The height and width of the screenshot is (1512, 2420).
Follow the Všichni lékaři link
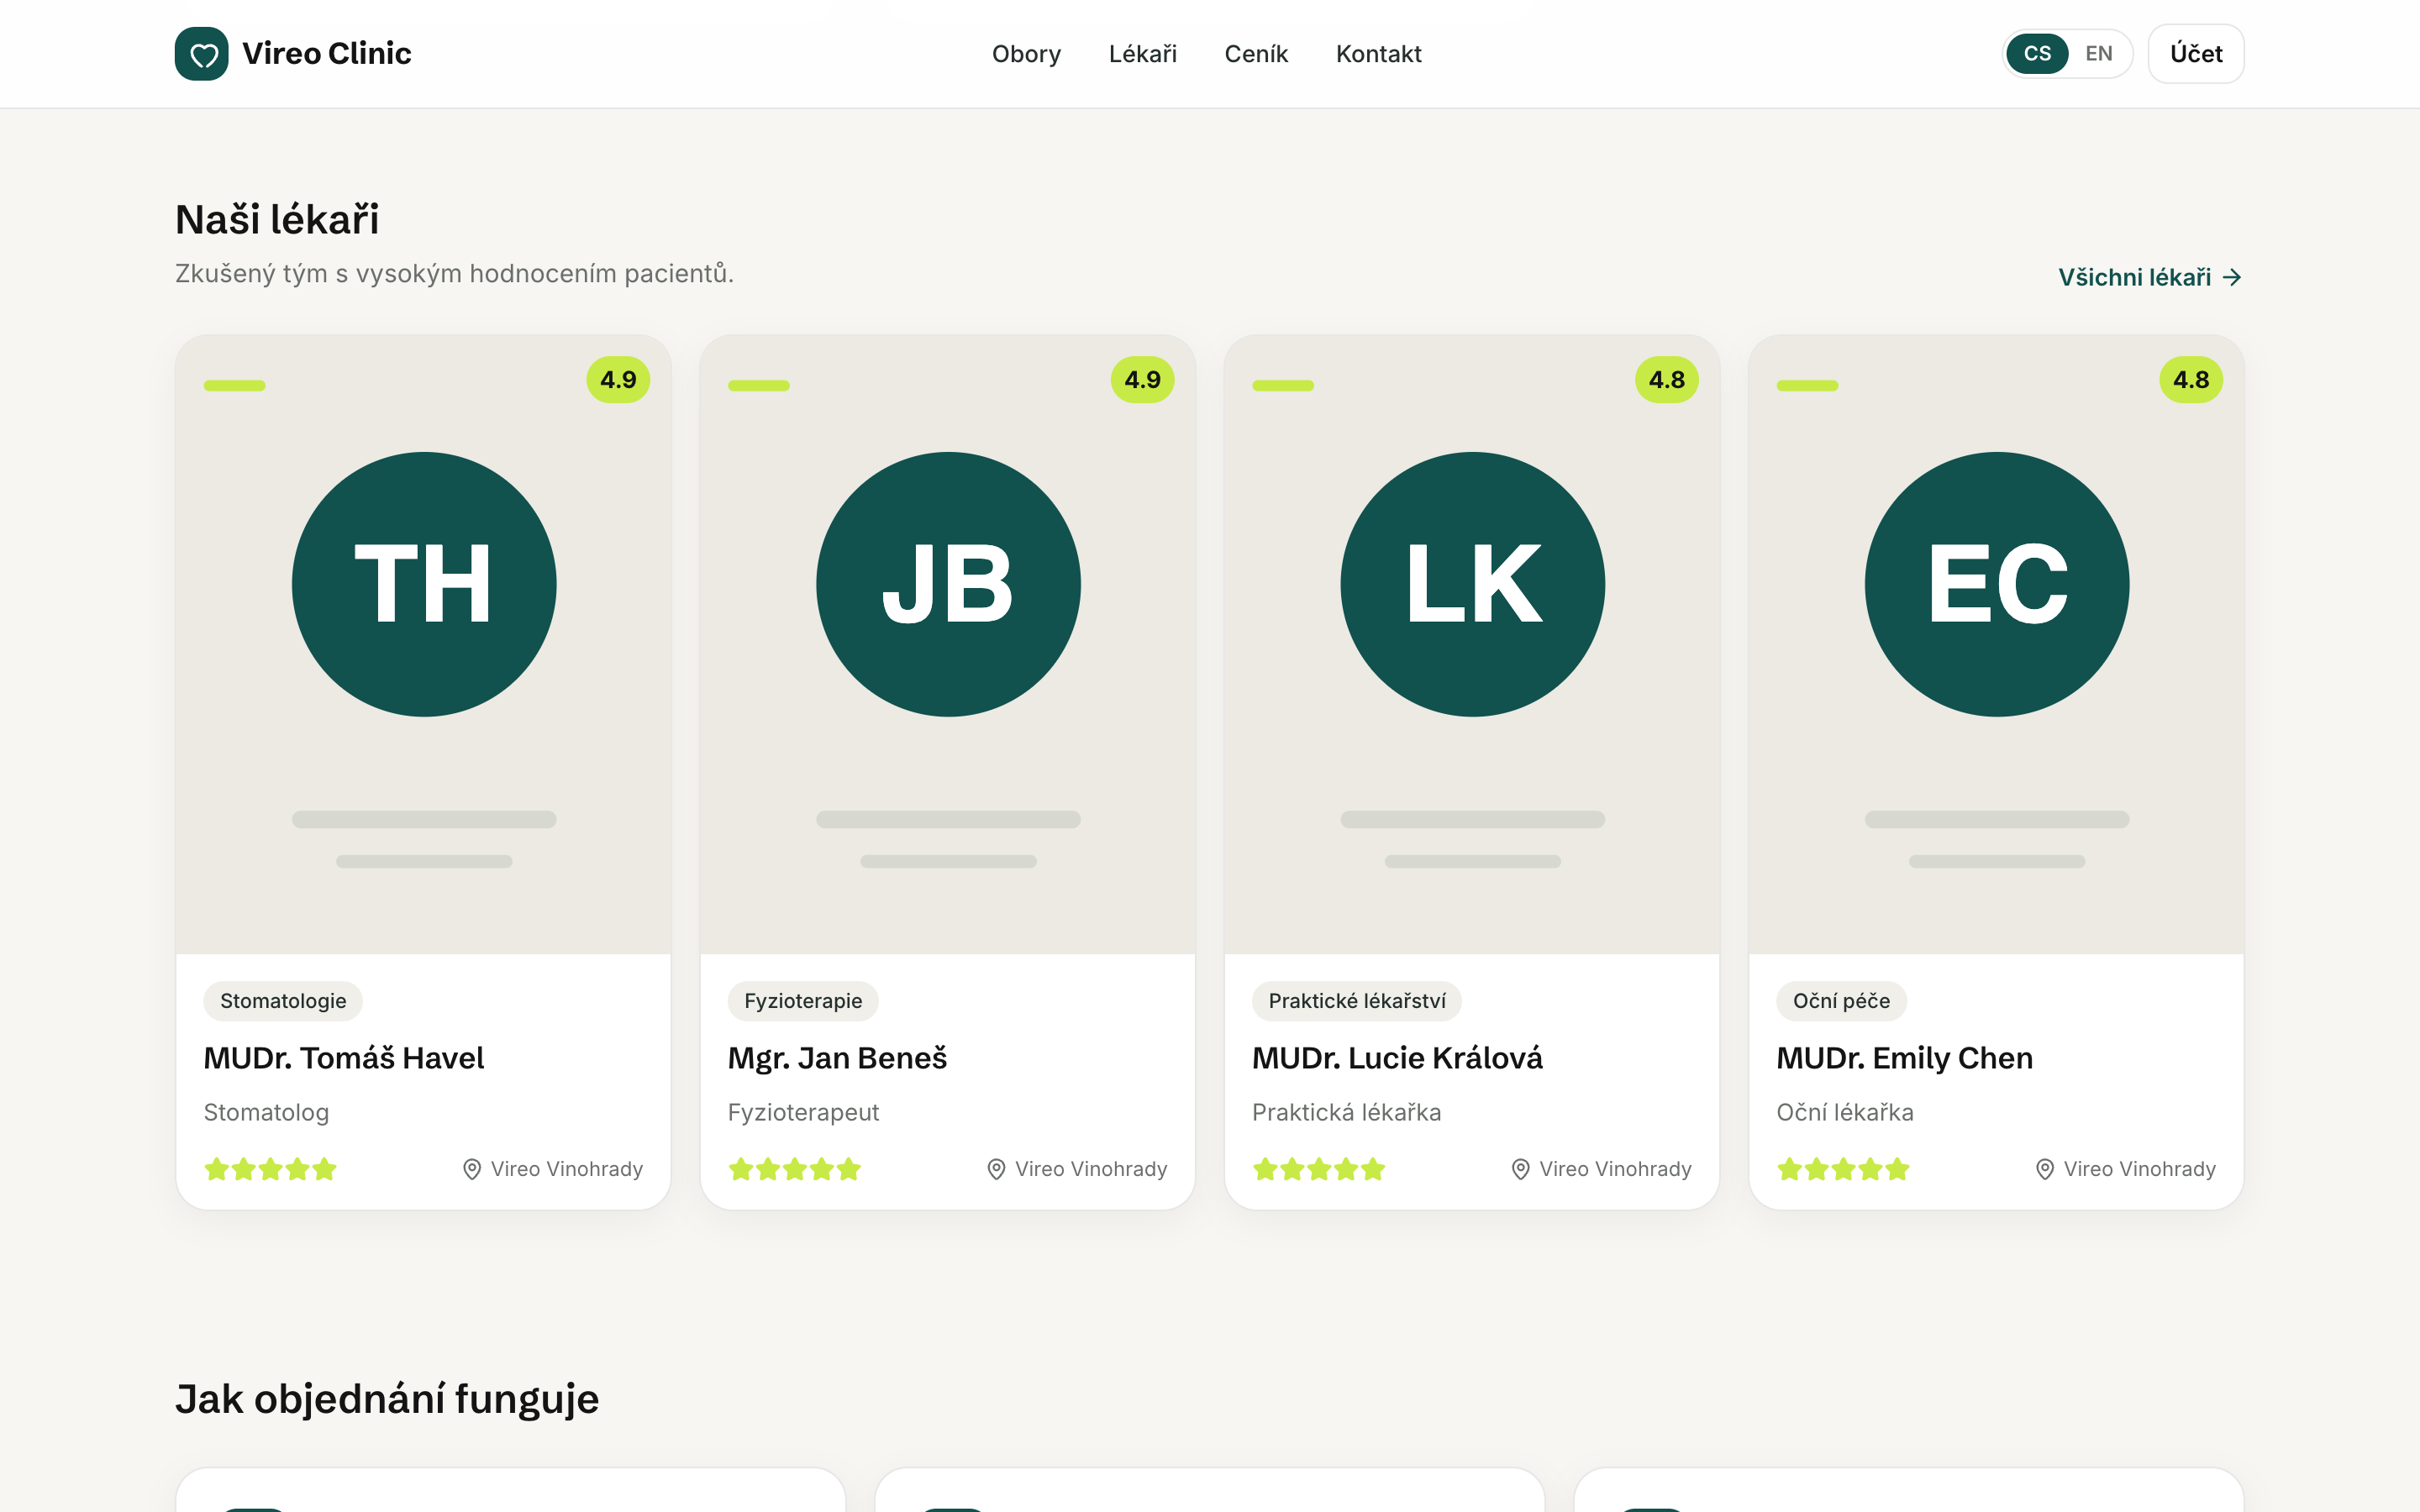[2149, 277]
